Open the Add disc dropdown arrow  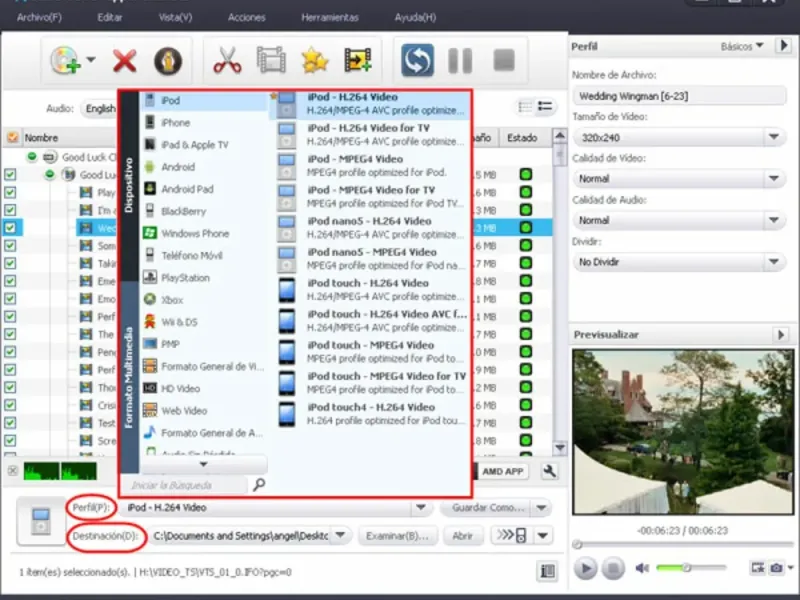[x=91, y=60]
